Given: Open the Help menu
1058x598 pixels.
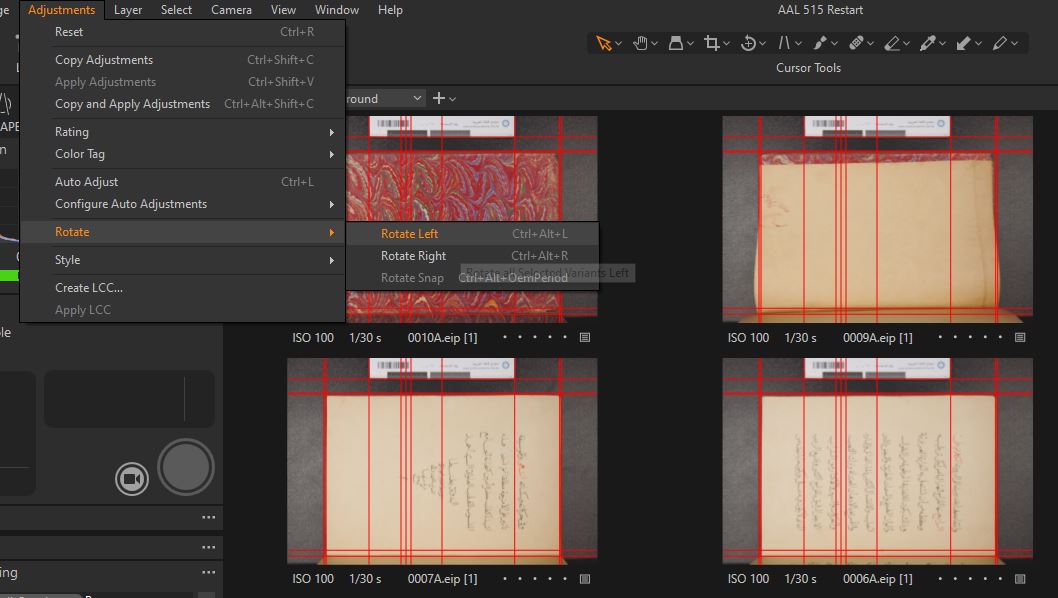Looking at the screenshot, I should pos(390,10).
